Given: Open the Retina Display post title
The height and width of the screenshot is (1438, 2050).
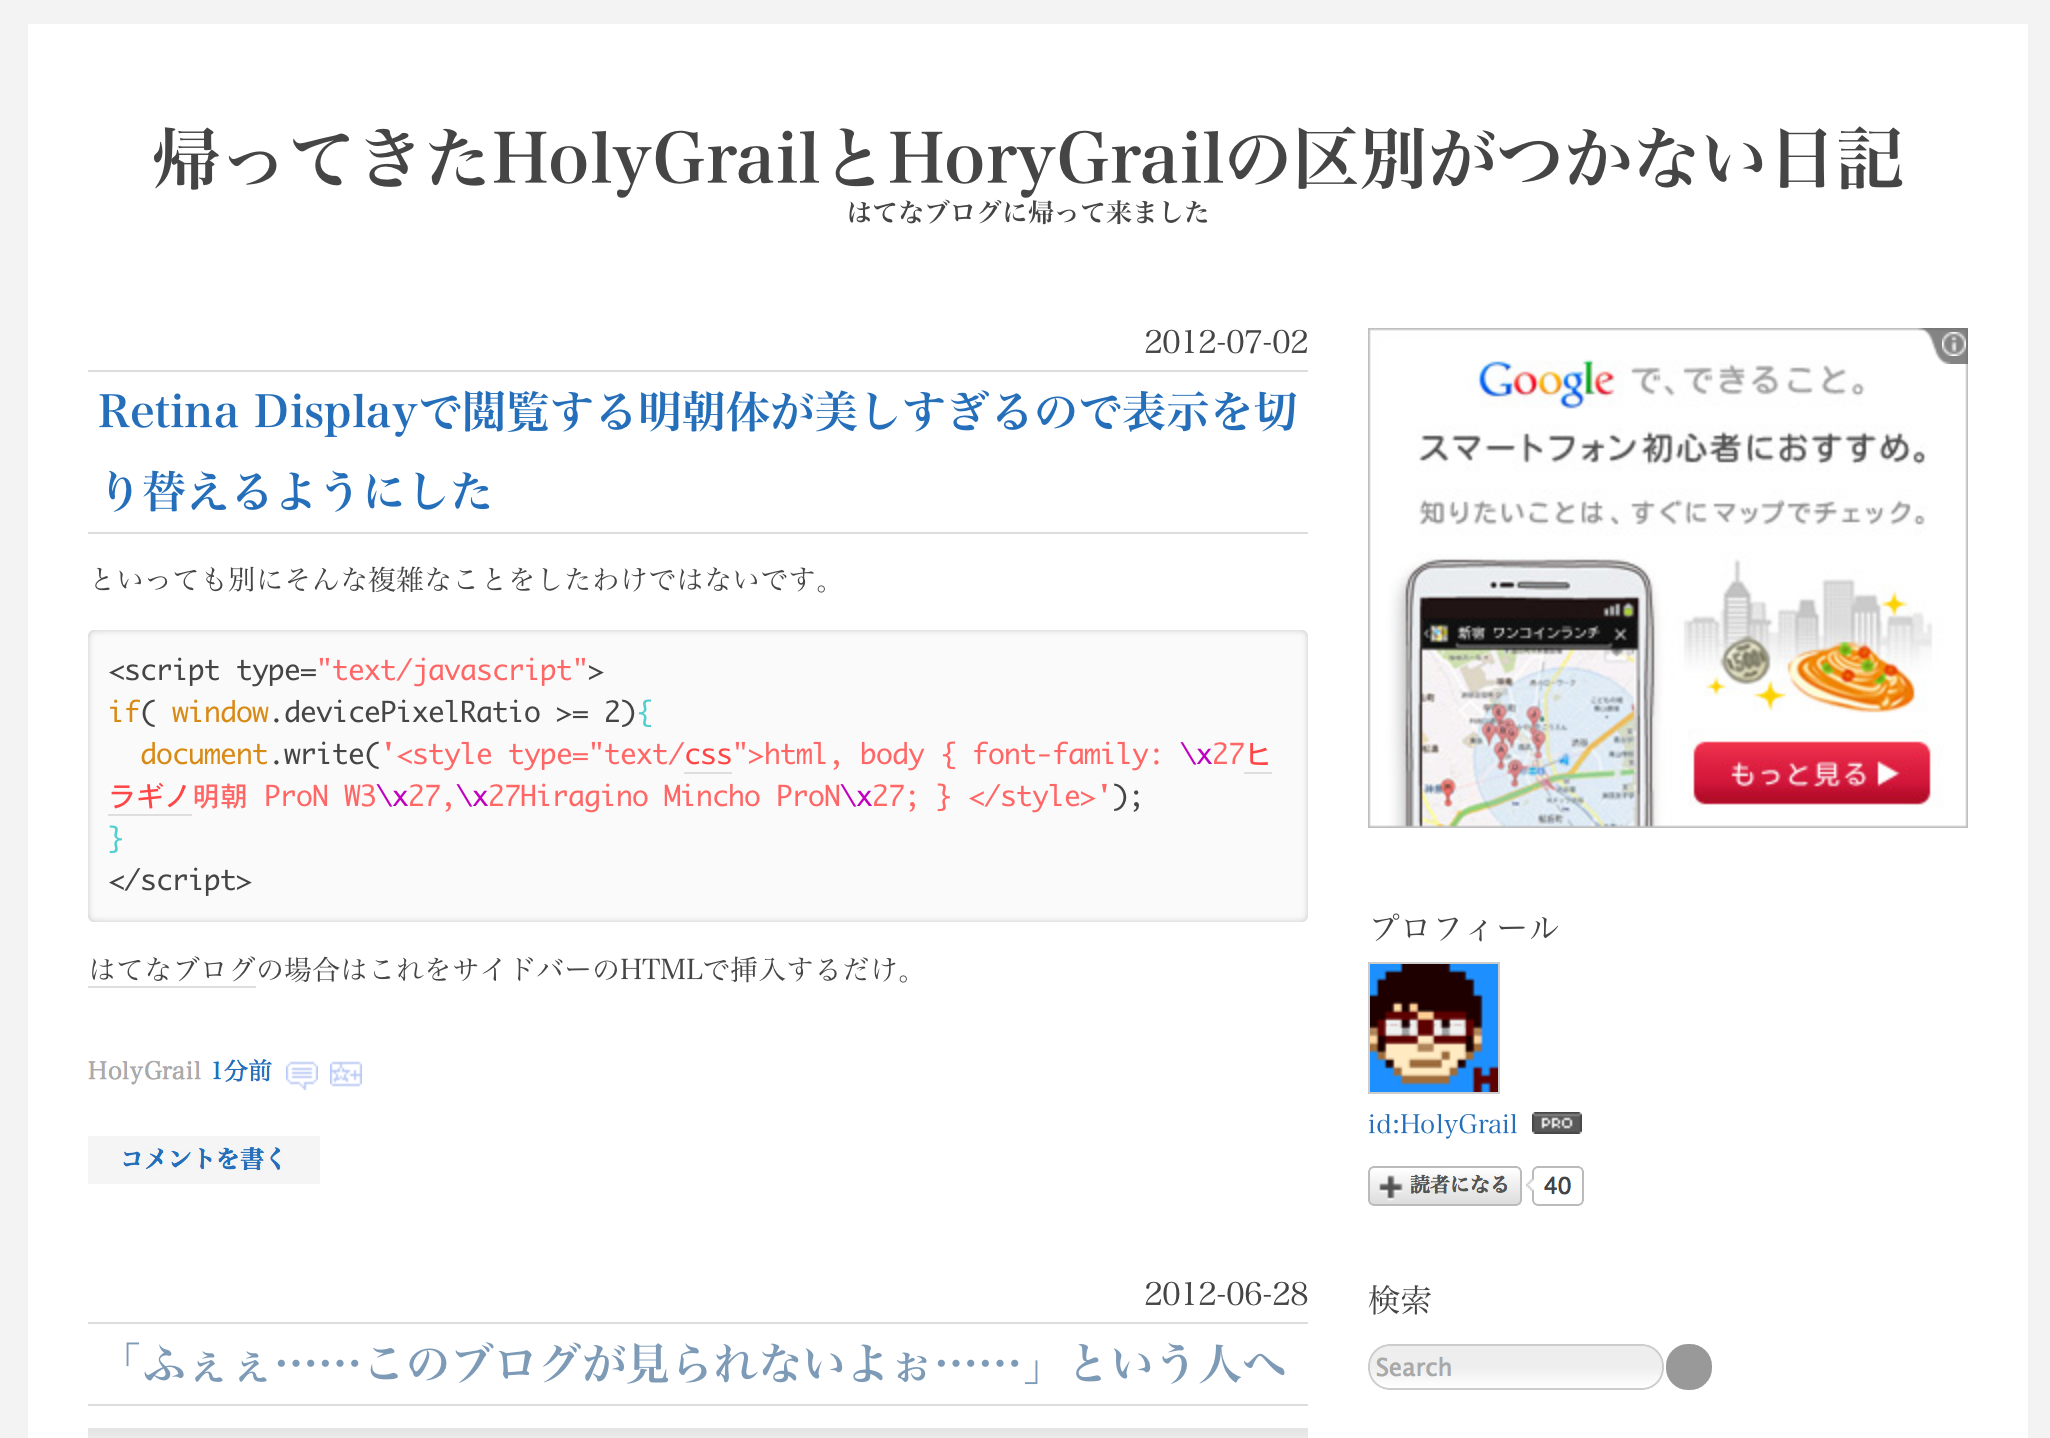Looking at the screenshot, I should coord(697,451).
